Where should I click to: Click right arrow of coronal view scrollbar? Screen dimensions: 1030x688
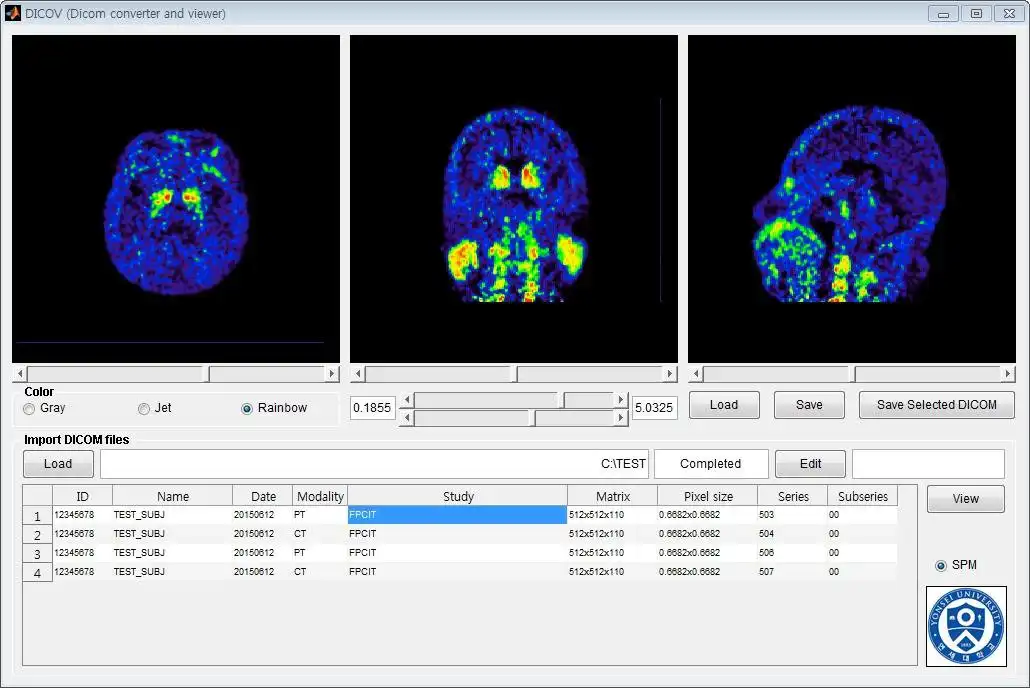669,374
